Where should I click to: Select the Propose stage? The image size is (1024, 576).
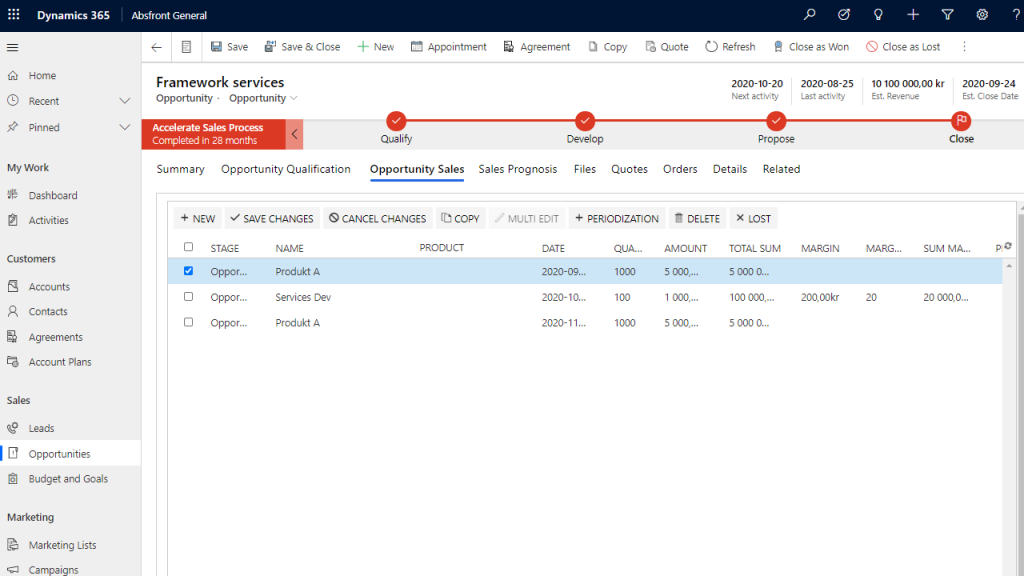click(x=776, y=121)
